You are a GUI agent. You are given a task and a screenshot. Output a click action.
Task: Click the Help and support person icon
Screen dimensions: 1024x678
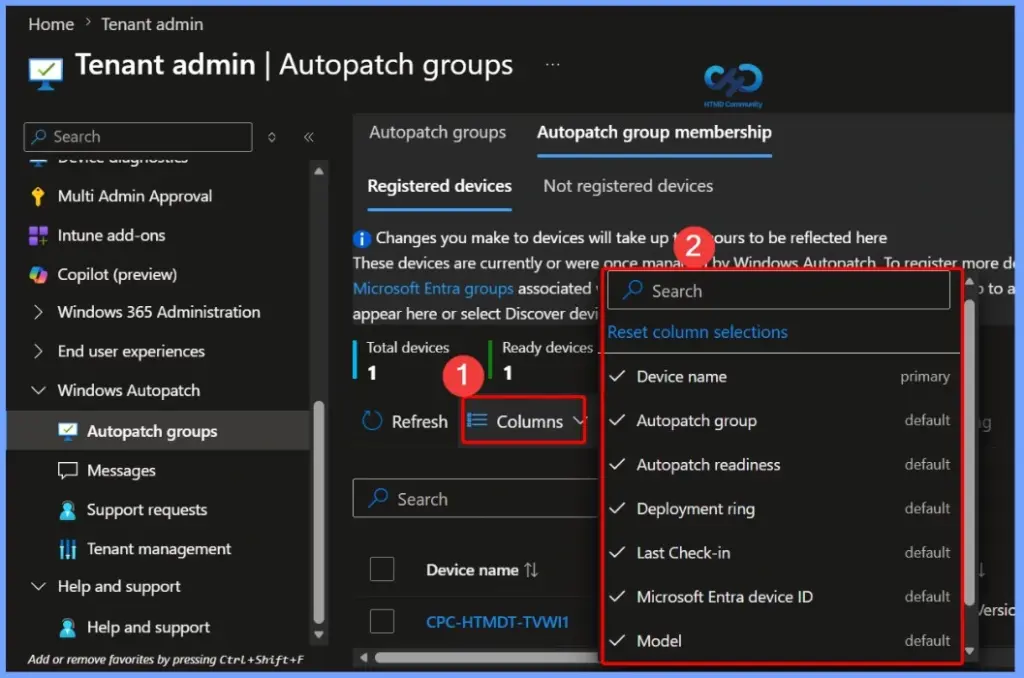tap(67, 628)
